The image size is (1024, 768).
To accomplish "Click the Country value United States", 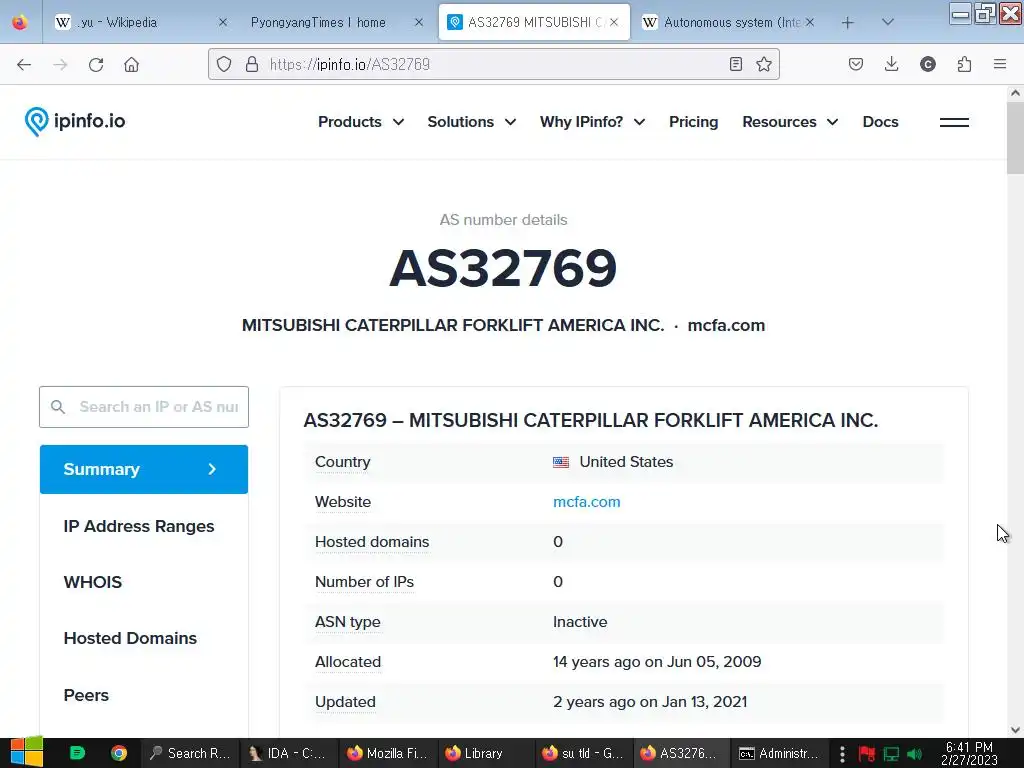I will coord(626,462).
